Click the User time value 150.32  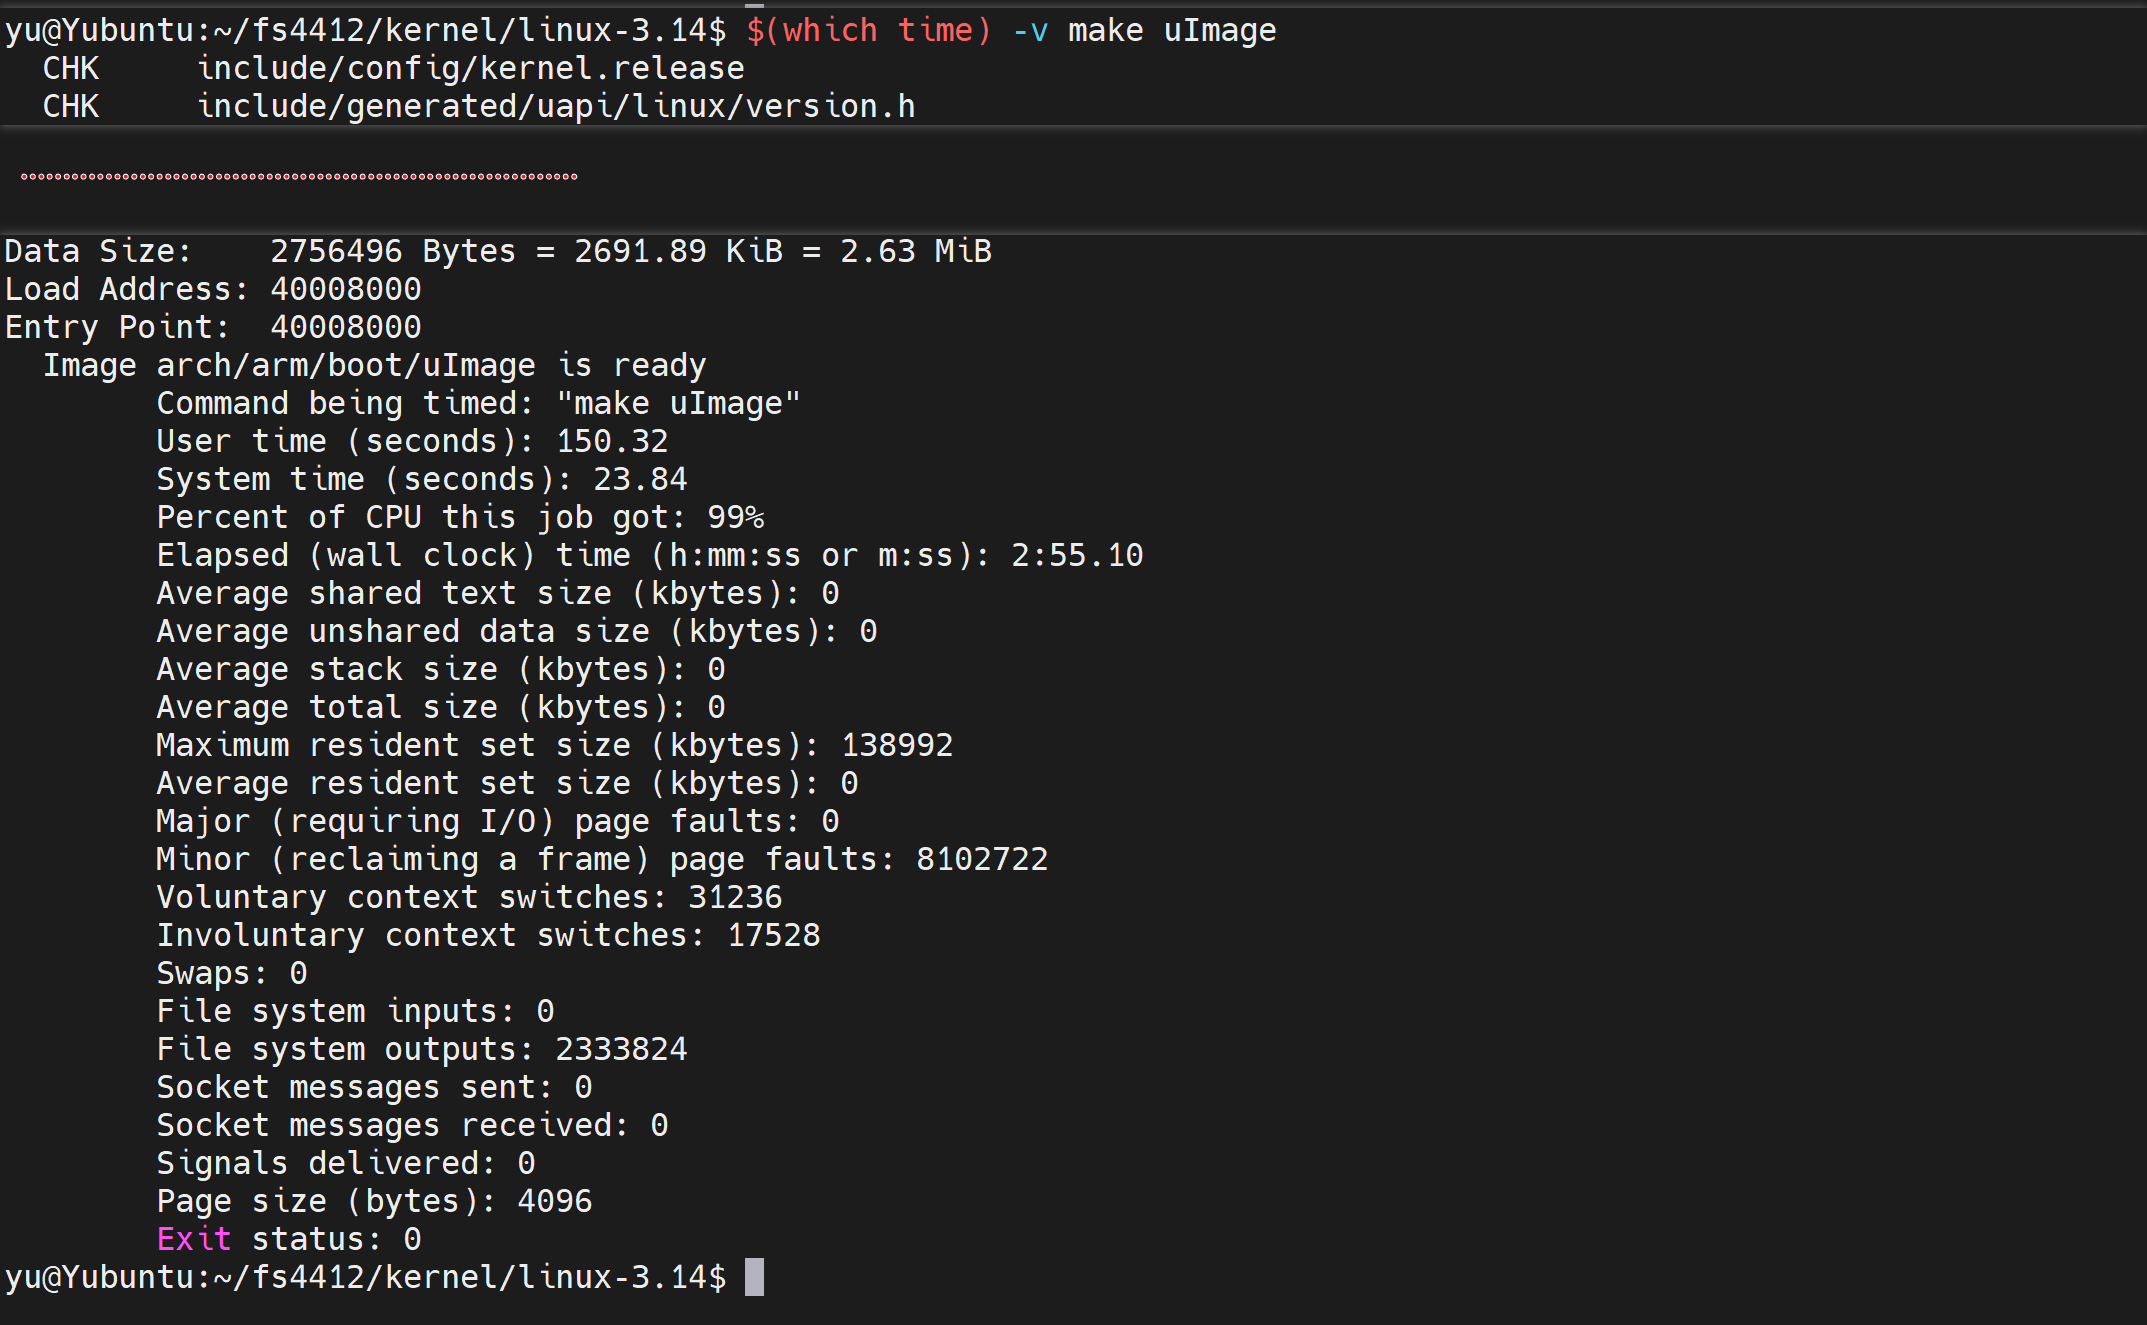[x=611, y=441]
